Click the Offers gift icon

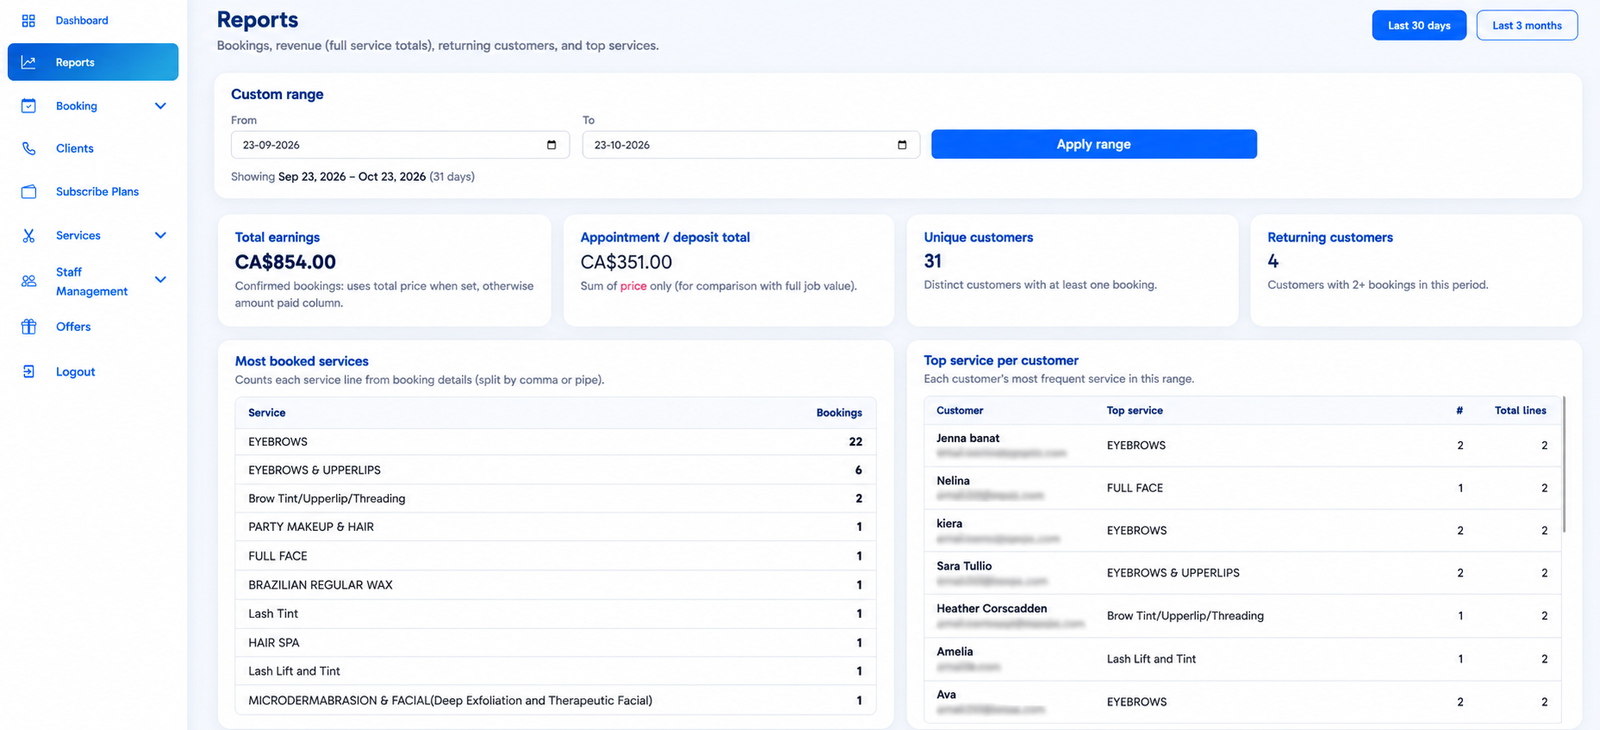click(x=29, y=327)
